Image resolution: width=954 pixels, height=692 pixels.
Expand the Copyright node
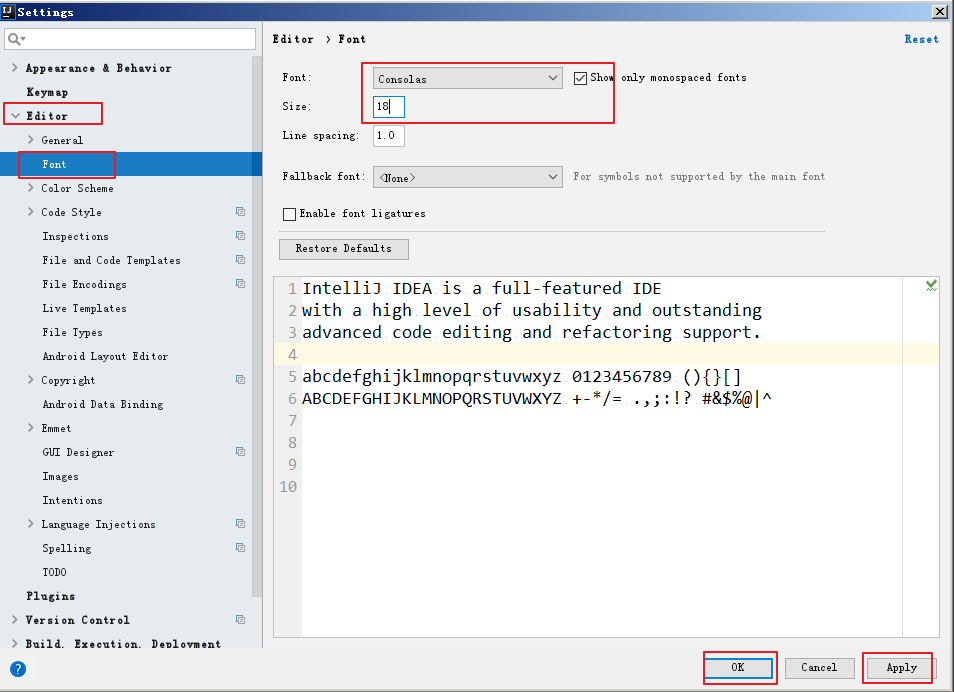click(x=30, y=380)
